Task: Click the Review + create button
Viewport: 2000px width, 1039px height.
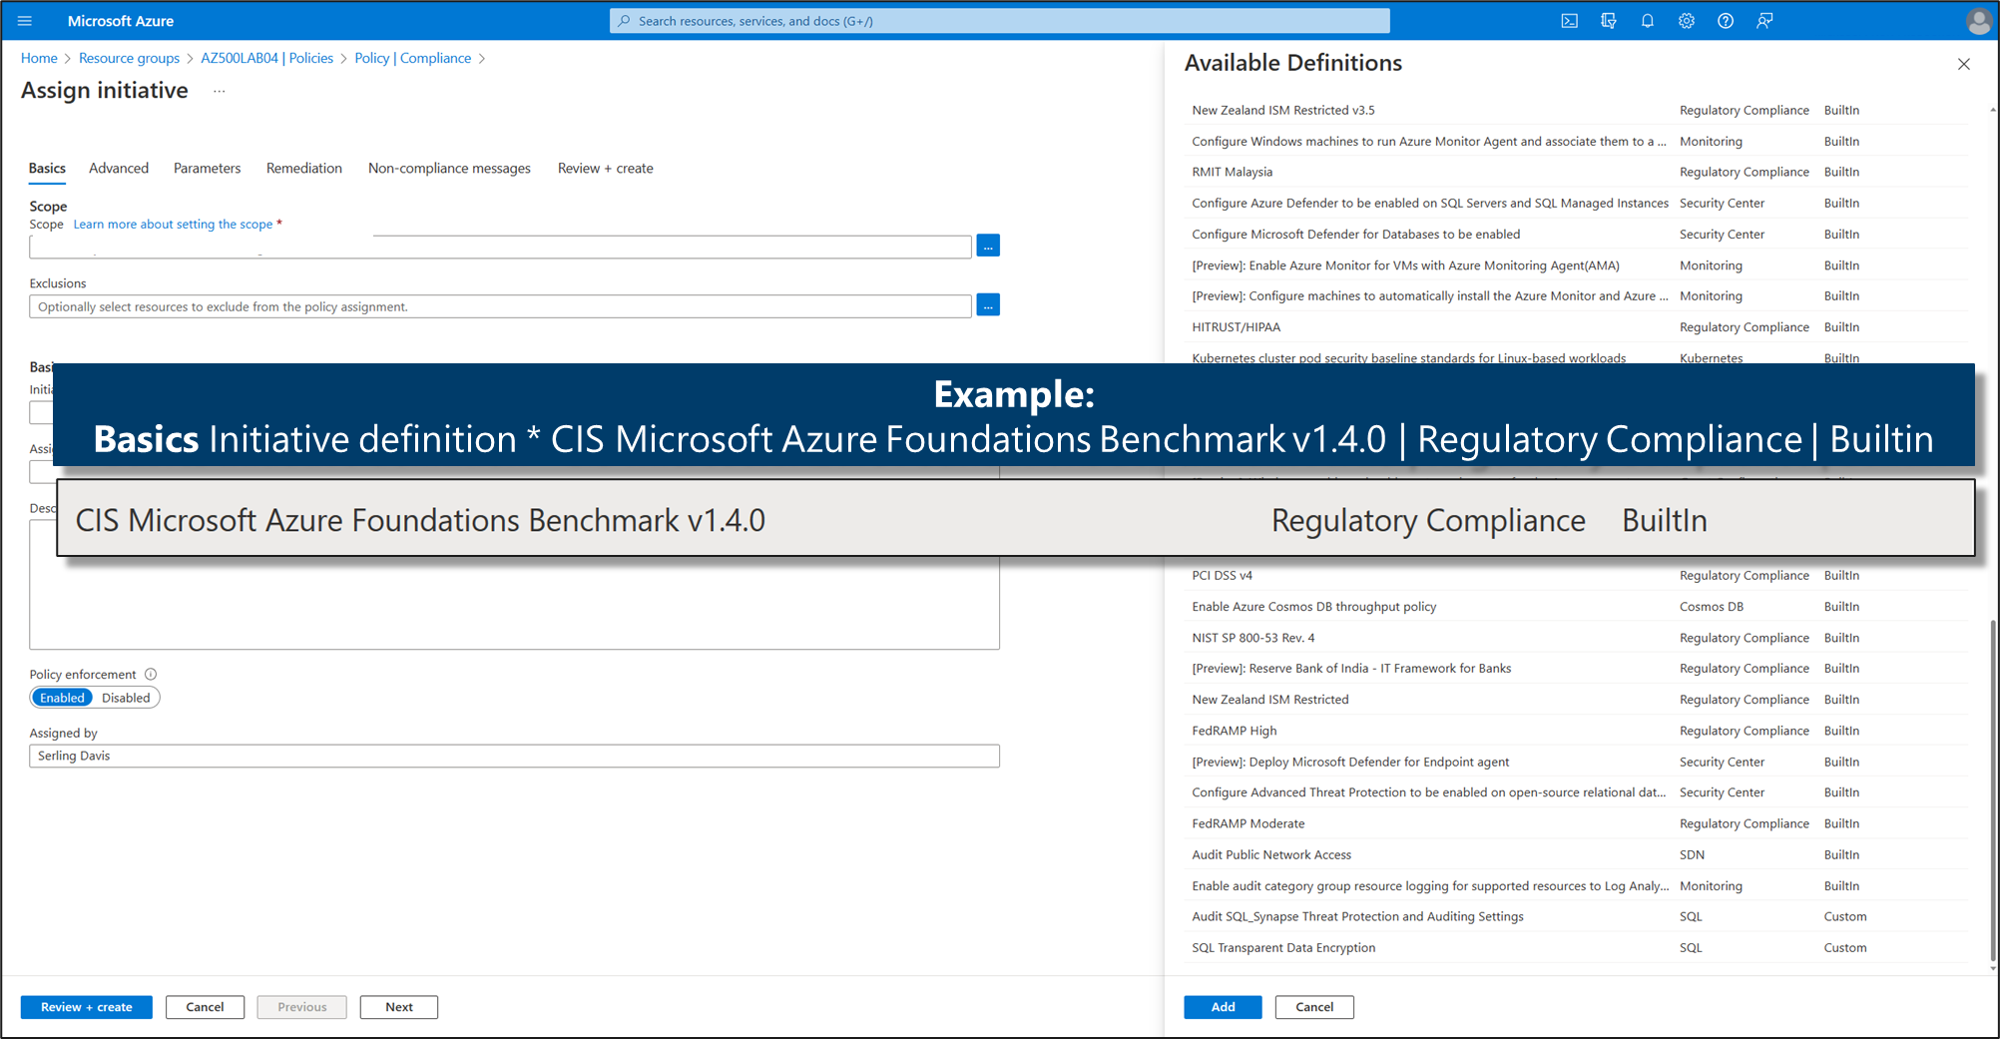Action: [x=87, y=1007]
